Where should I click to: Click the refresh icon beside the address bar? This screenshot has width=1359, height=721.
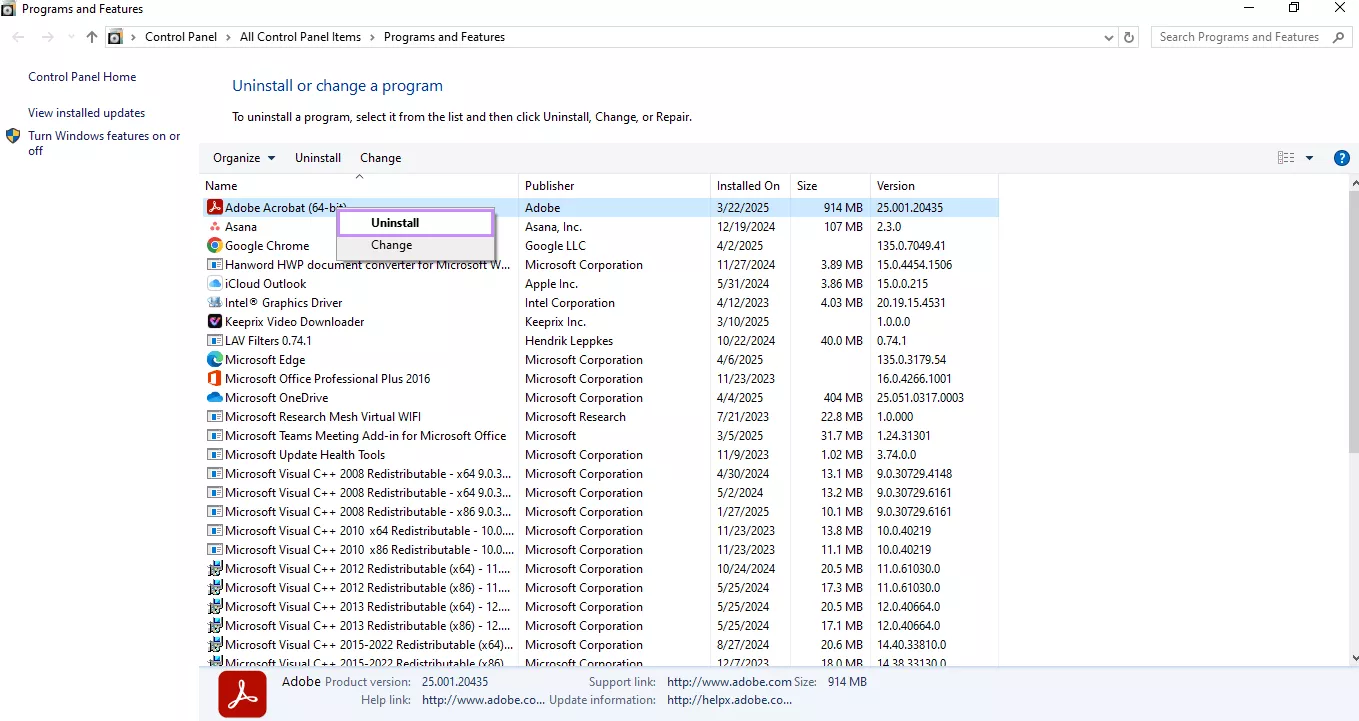[x=1128, y=37]
